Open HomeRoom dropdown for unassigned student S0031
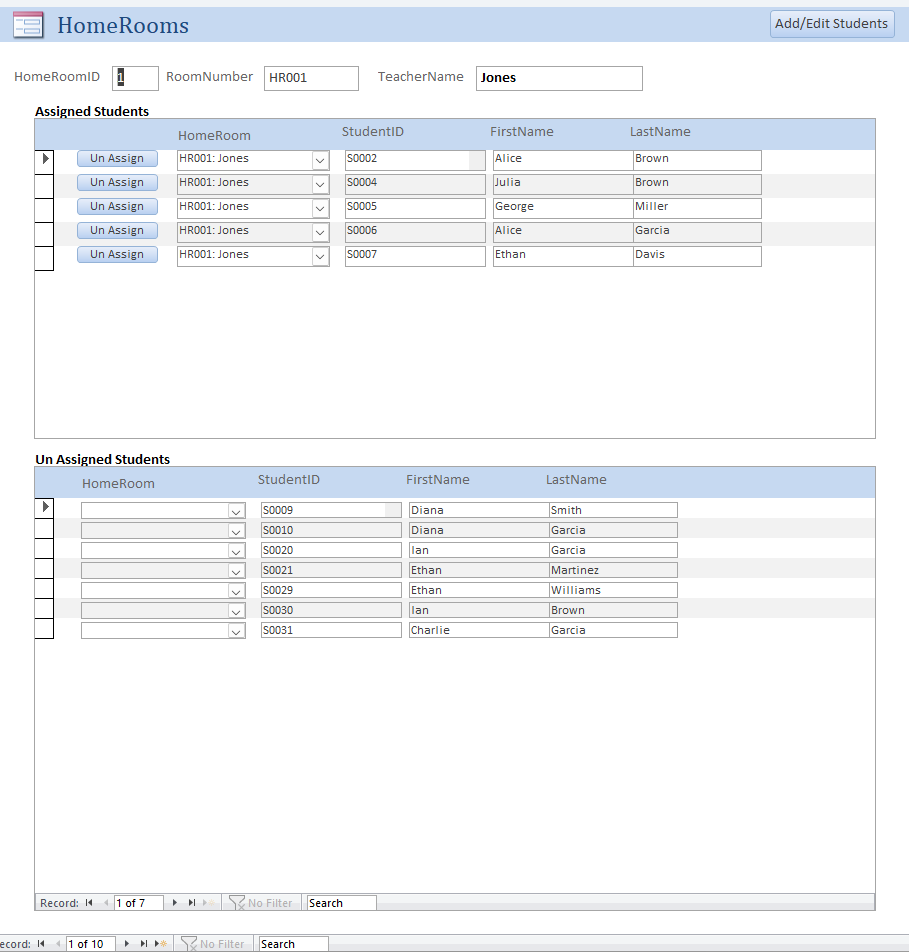This screenshot has height=952, width=909. 236,631
